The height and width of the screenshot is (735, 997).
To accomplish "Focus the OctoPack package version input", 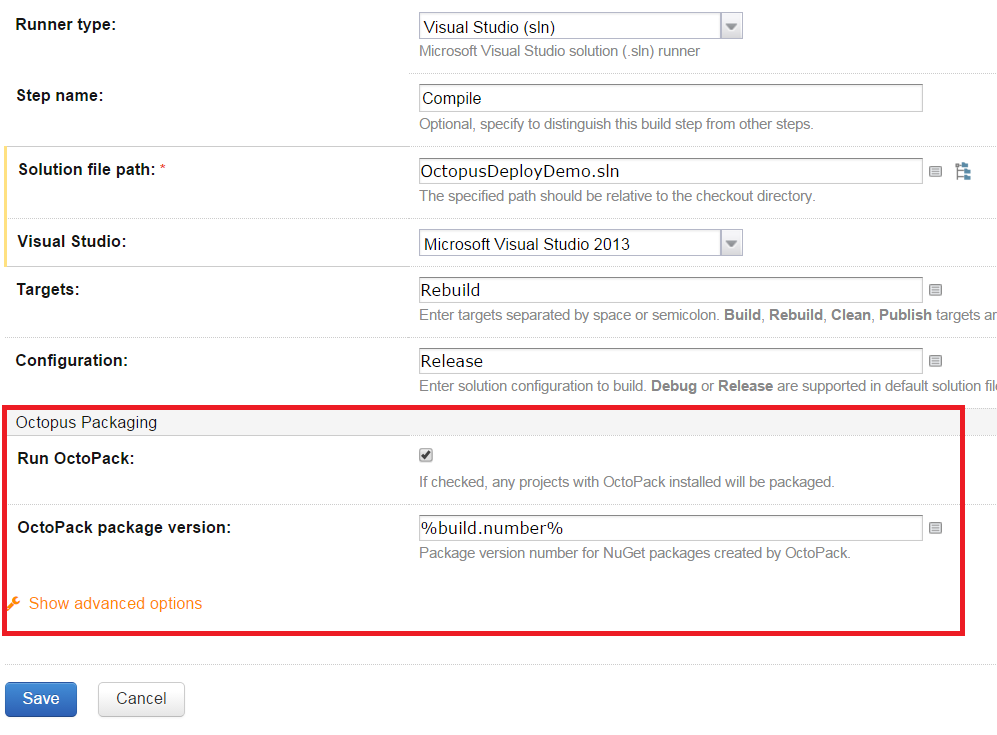I will pos(670,528).
